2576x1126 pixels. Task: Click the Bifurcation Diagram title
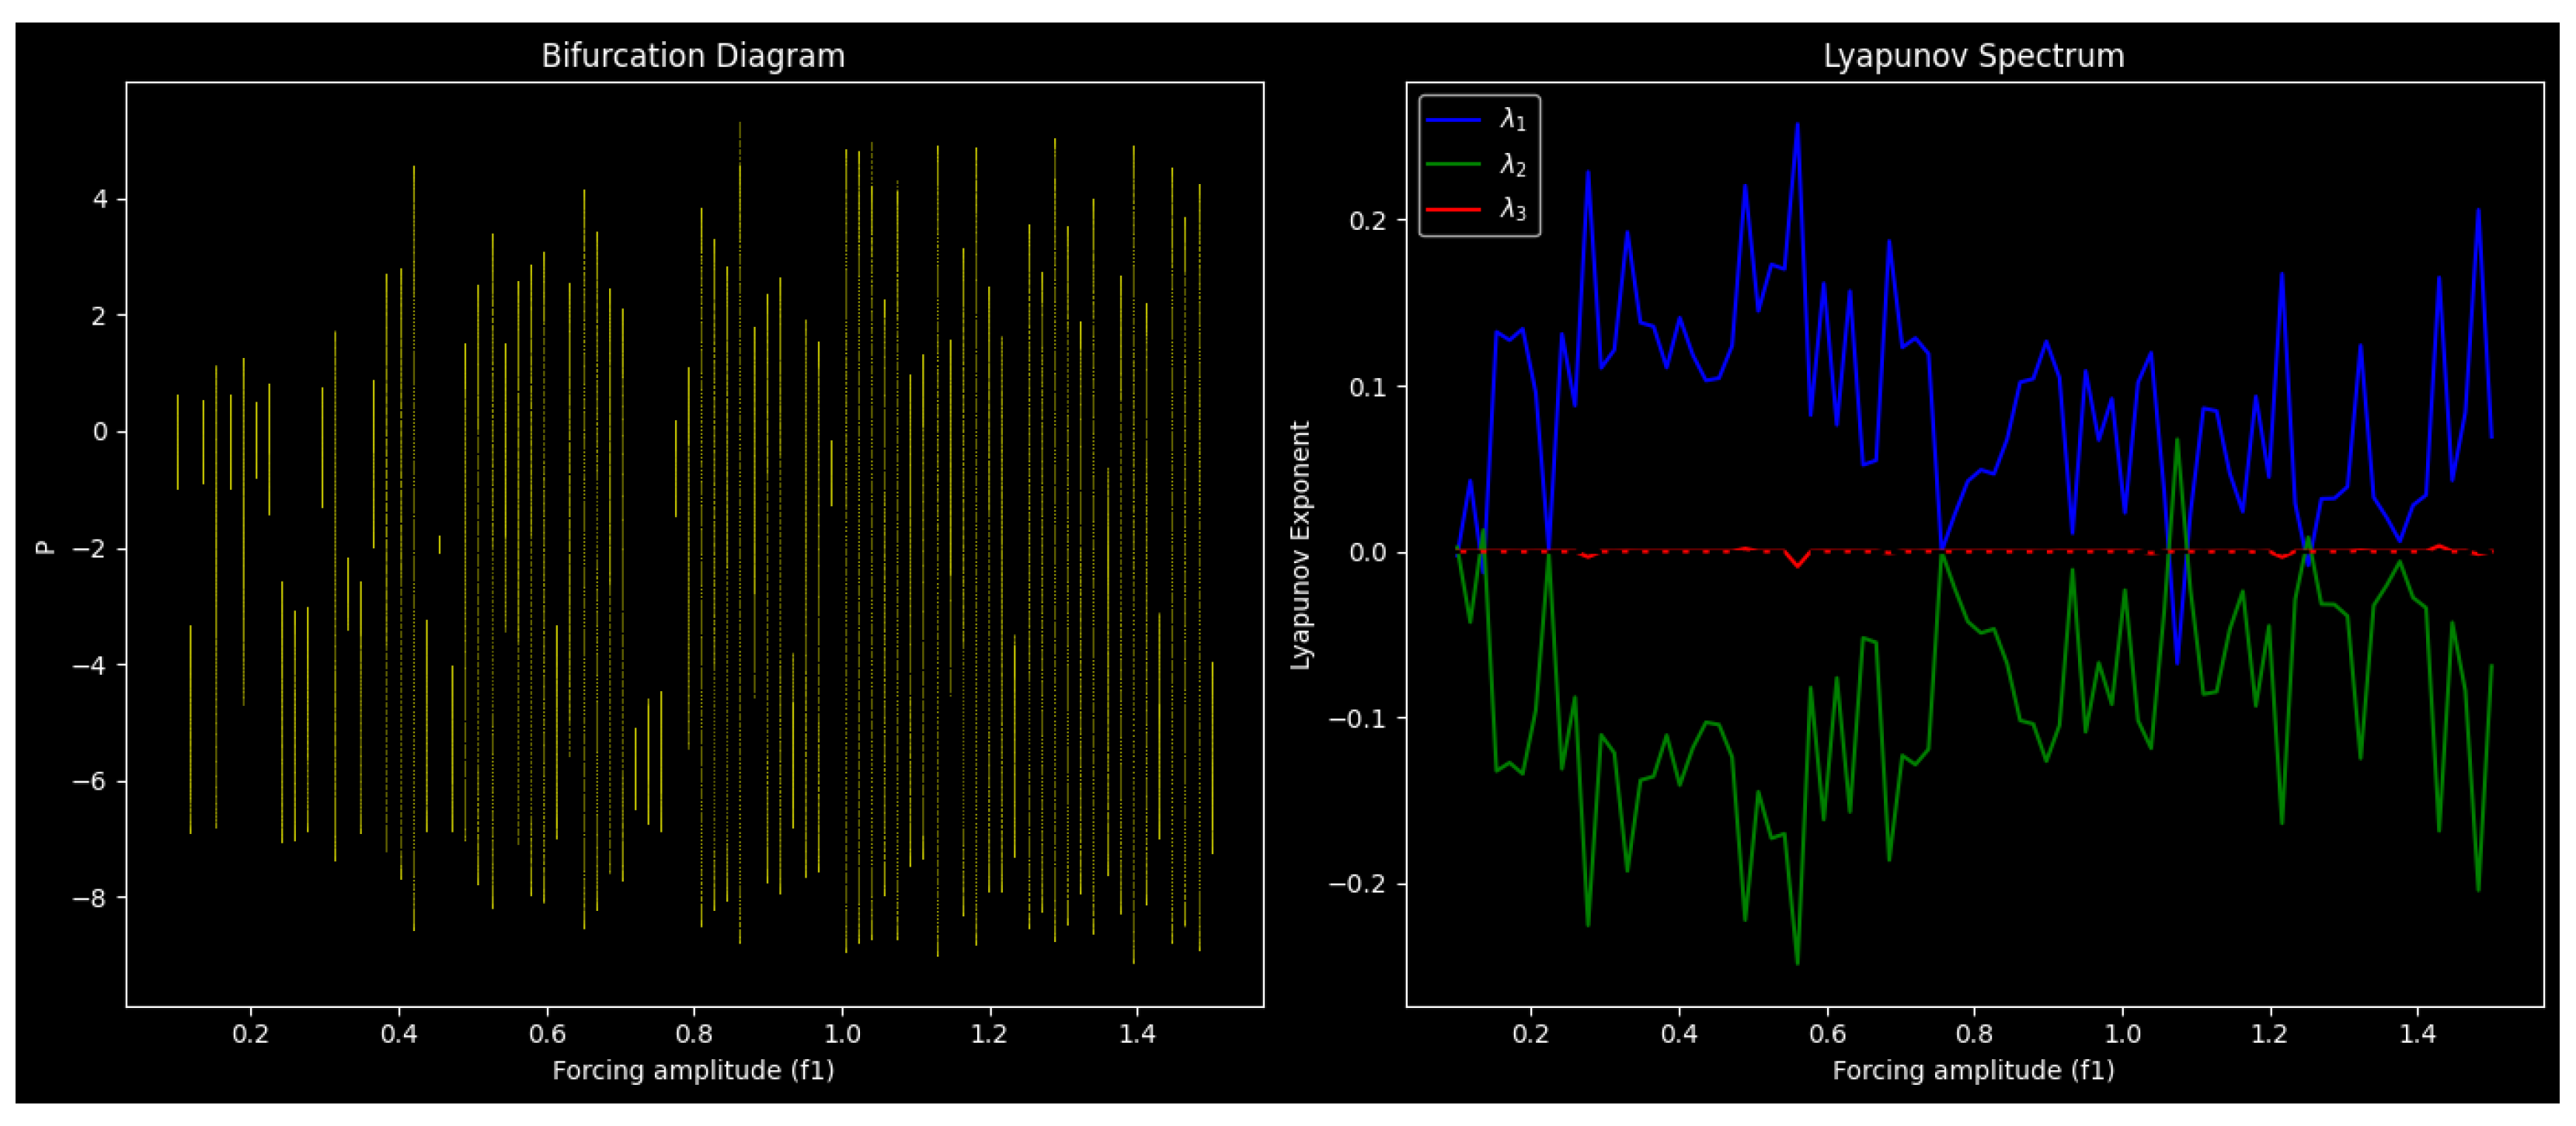pyautogui.click(x=693, y=56)
